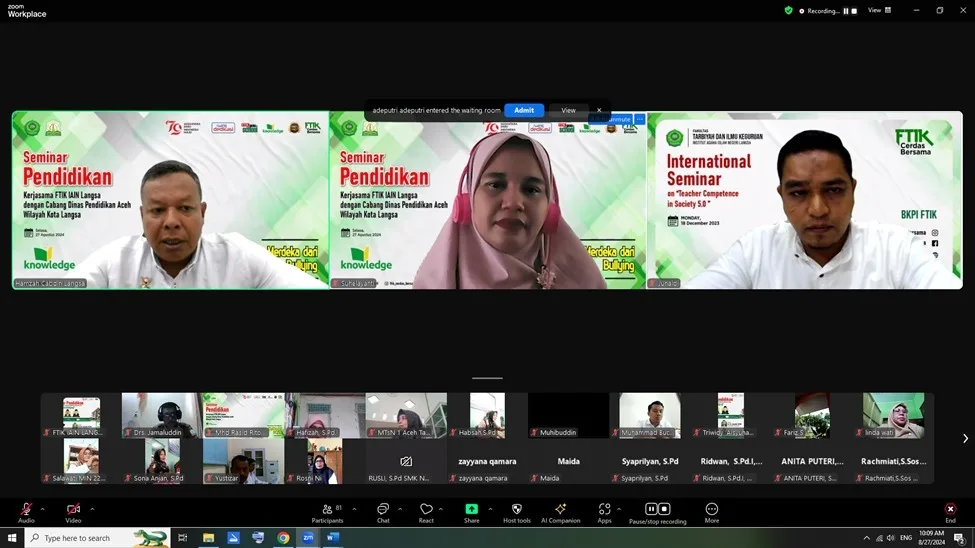
Task: Expand video options arrow beside Video
Action: (92, 509)
